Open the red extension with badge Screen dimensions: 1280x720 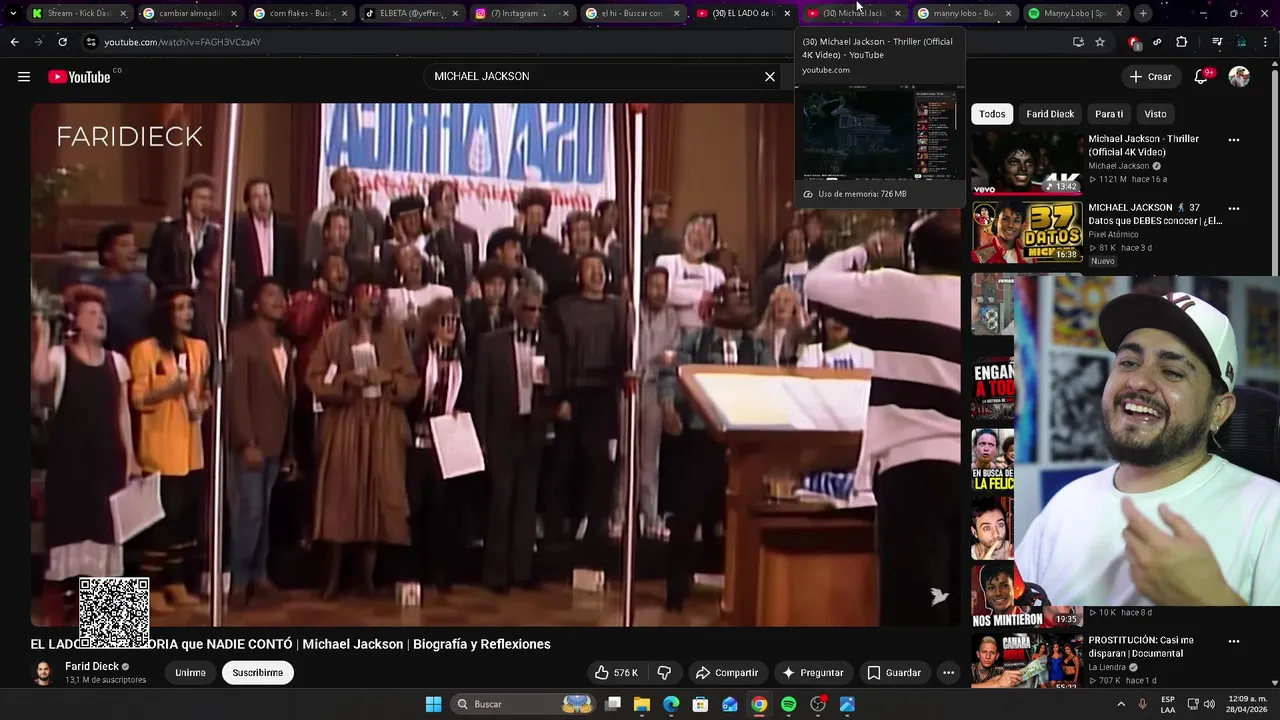(1134, 42)
